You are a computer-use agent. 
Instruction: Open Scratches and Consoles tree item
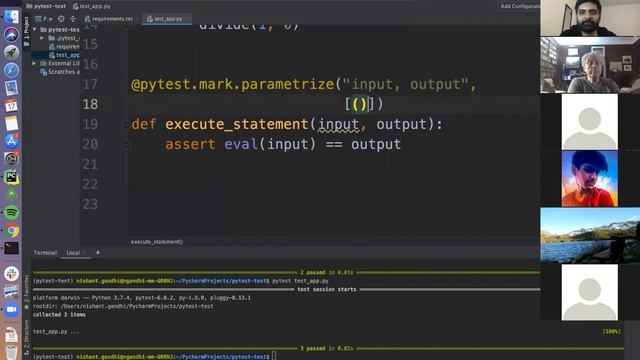60,72
